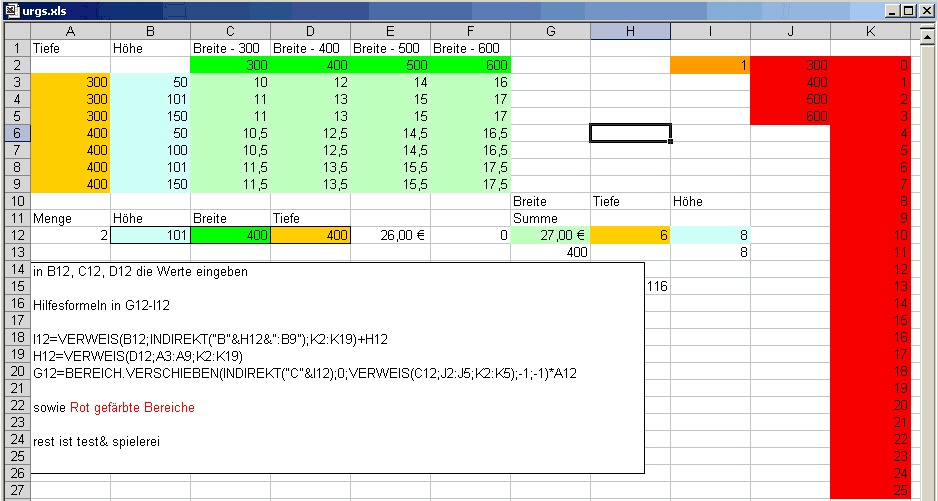This screenshot has width=938, height=501.
Task: Select column J header
Action: [x=790, y=31]
